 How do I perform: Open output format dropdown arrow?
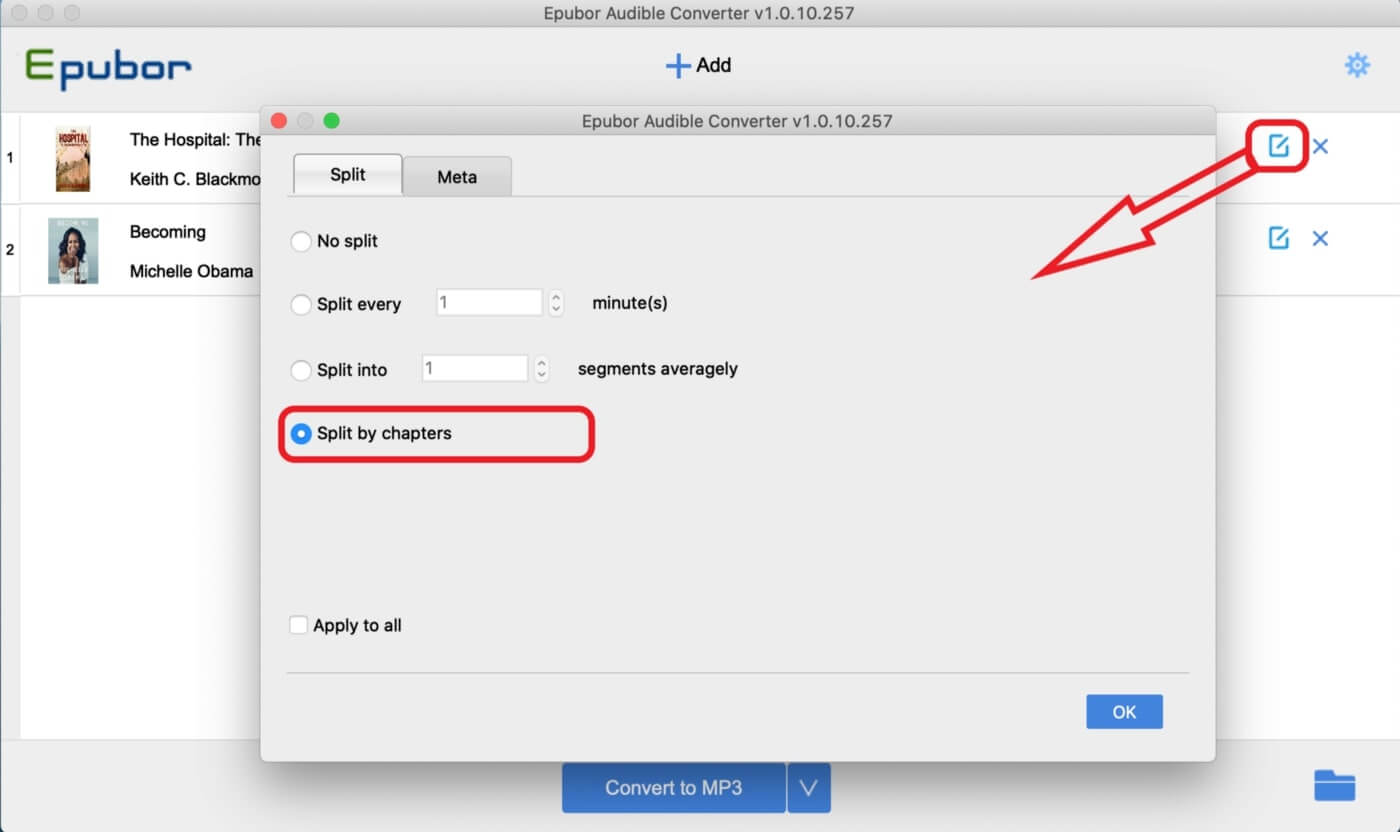click(809, 788)
